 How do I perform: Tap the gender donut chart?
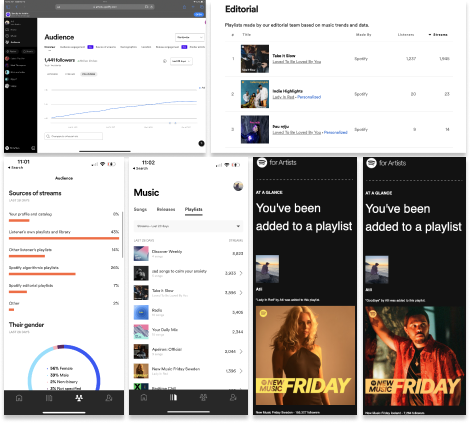coord(64,368)
